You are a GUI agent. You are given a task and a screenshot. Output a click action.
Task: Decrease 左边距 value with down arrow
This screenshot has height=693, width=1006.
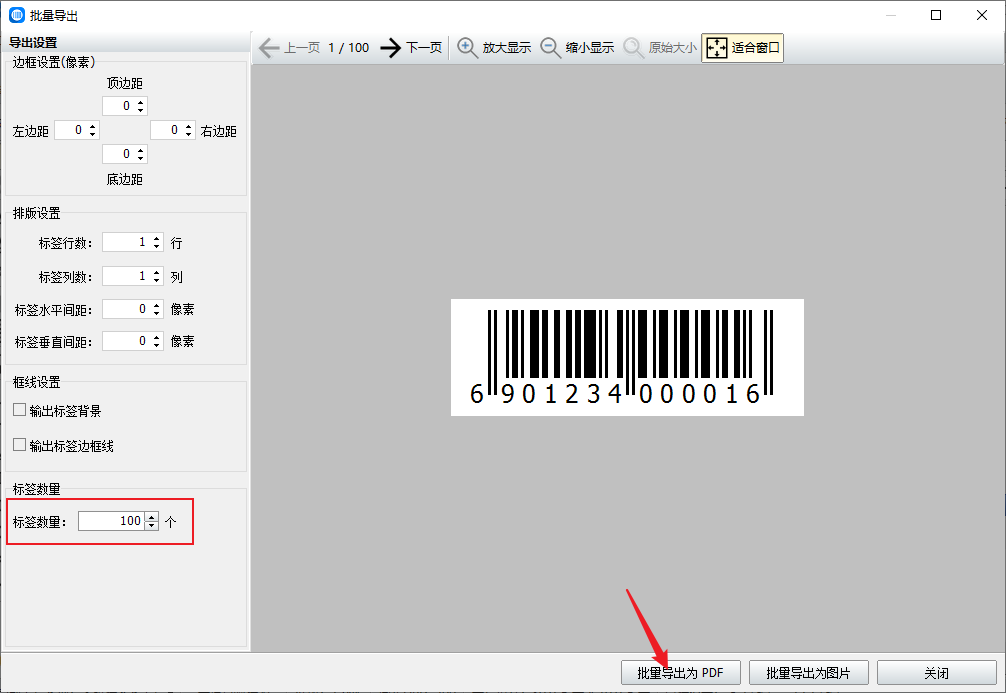pos(92,135)
